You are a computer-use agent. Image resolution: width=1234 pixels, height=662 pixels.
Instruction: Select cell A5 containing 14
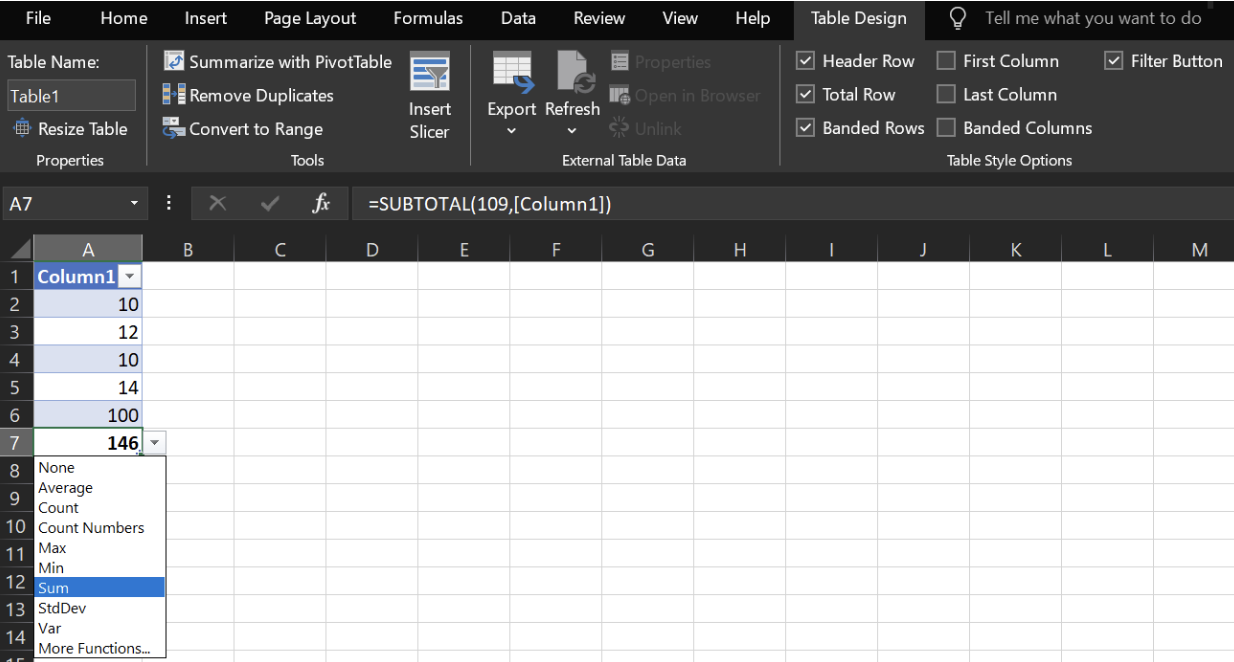point(88,387)
